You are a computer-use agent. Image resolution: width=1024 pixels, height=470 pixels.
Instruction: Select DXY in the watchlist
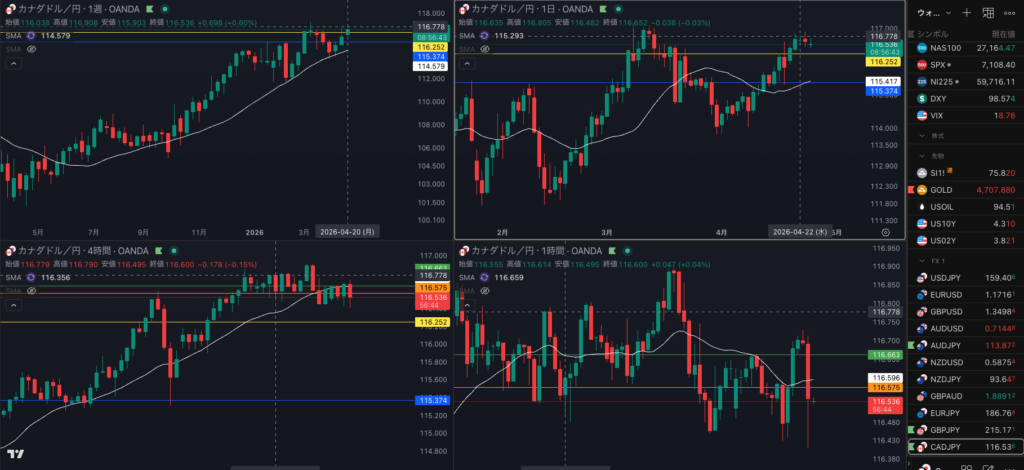(x=966, y=99)
